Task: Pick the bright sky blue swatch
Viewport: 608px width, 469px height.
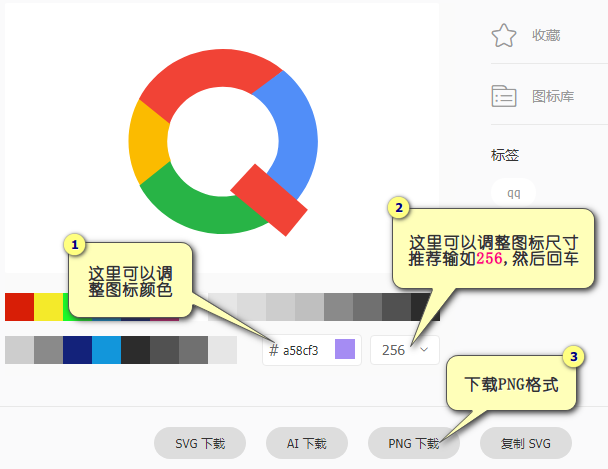Action: 106,350
